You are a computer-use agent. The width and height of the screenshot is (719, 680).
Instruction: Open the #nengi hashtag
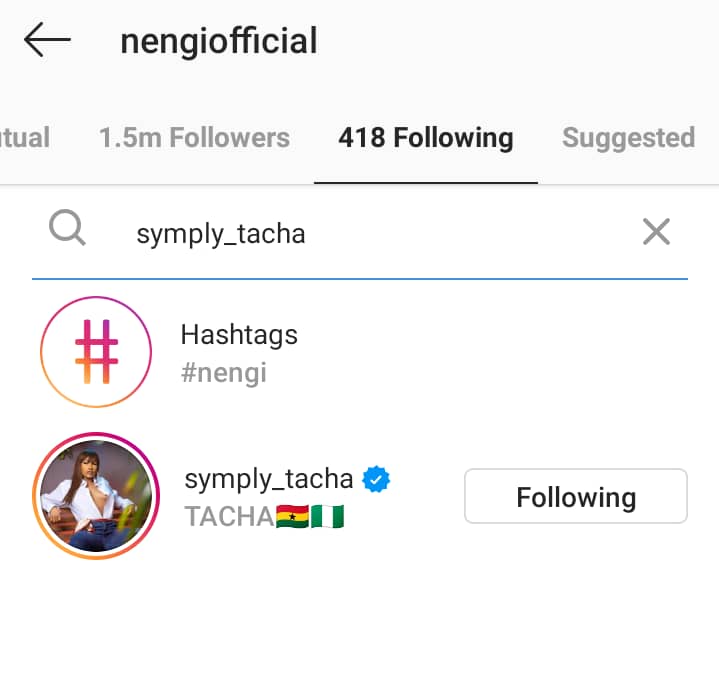[224, 373]
